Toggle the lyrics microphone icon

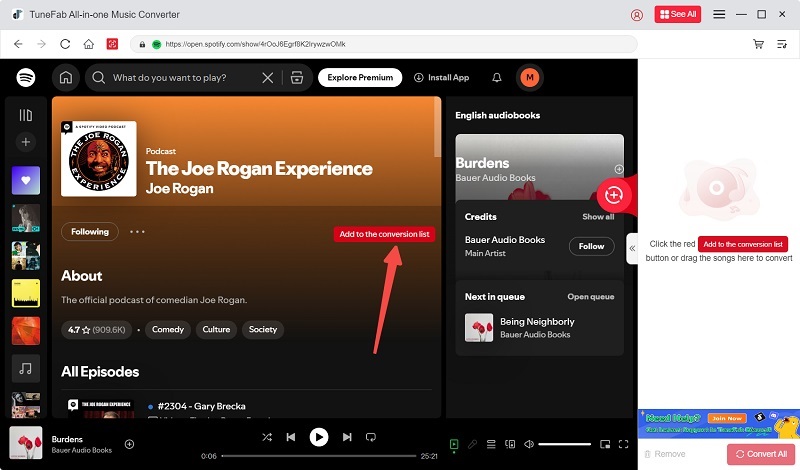[x=472, y=444]
